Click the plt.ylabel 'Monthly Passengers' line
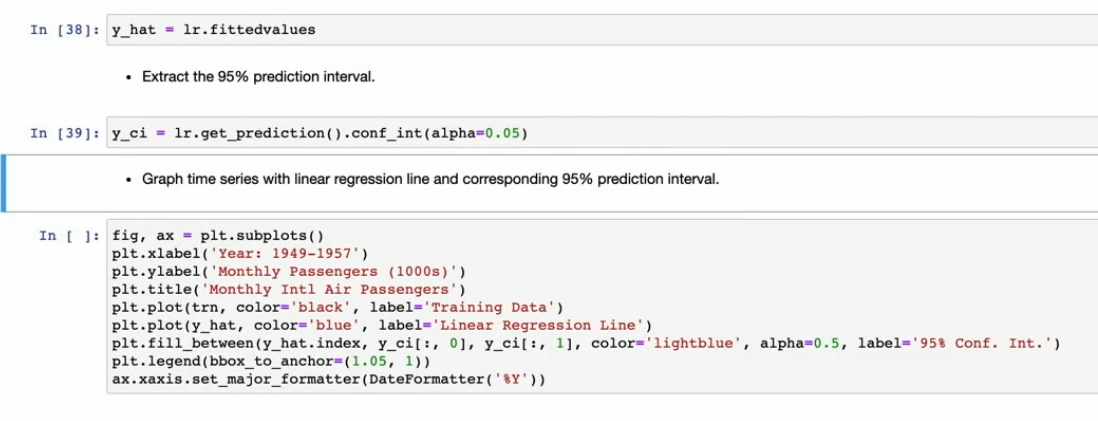1098x421 pixels. click(x=289, y=270)
